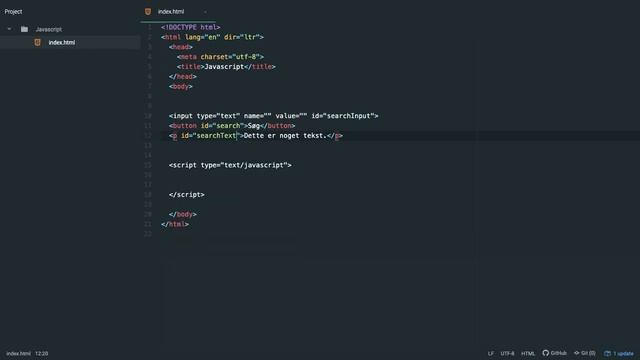
Task: Click index.html file name in status bar
Action: point(18,353)
